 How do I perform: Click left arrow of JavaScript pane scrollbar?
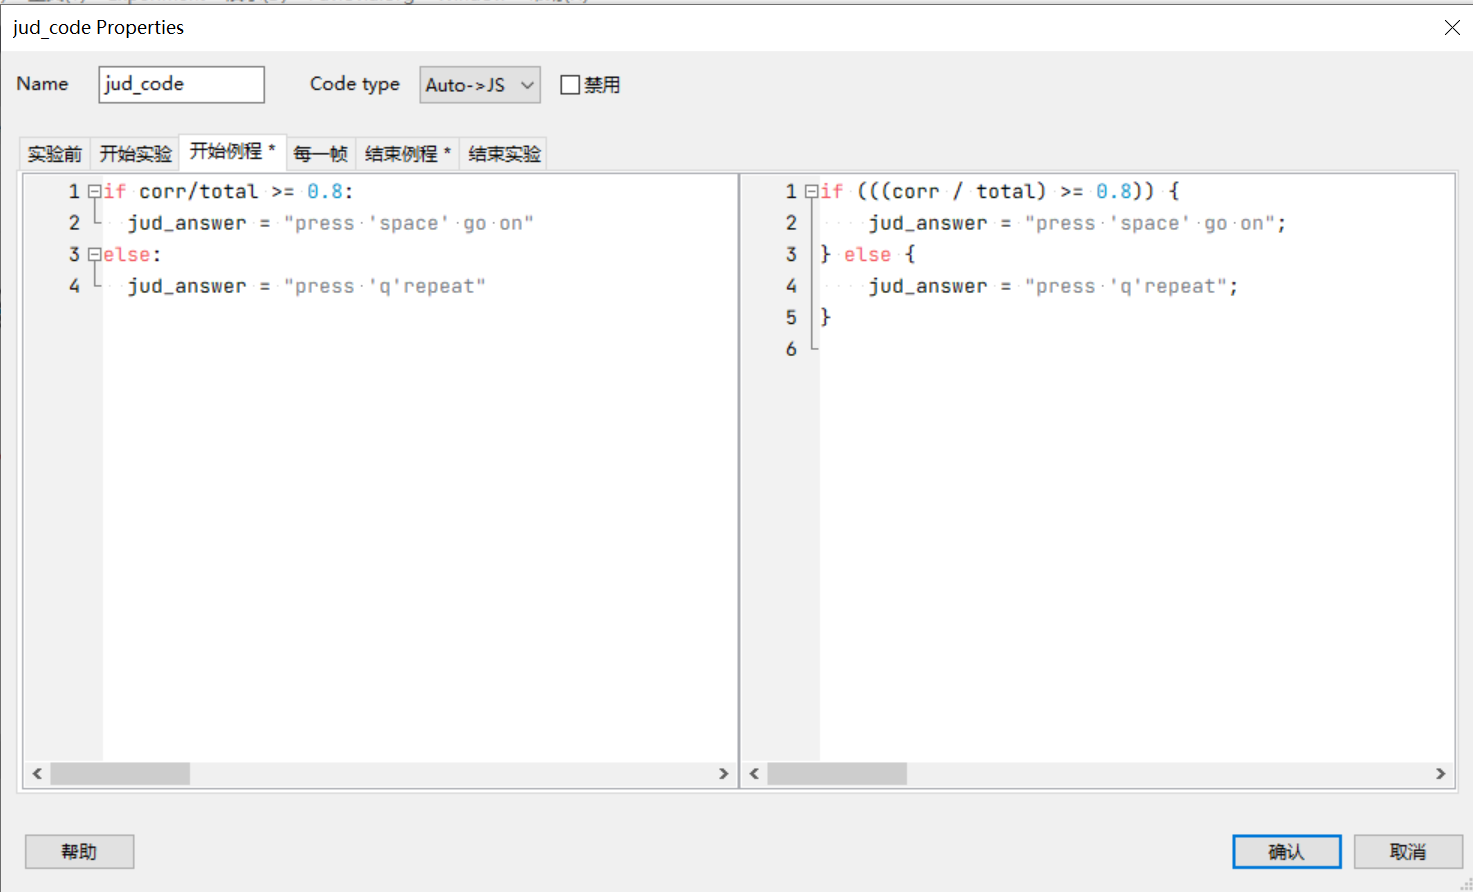pos(754,774)
